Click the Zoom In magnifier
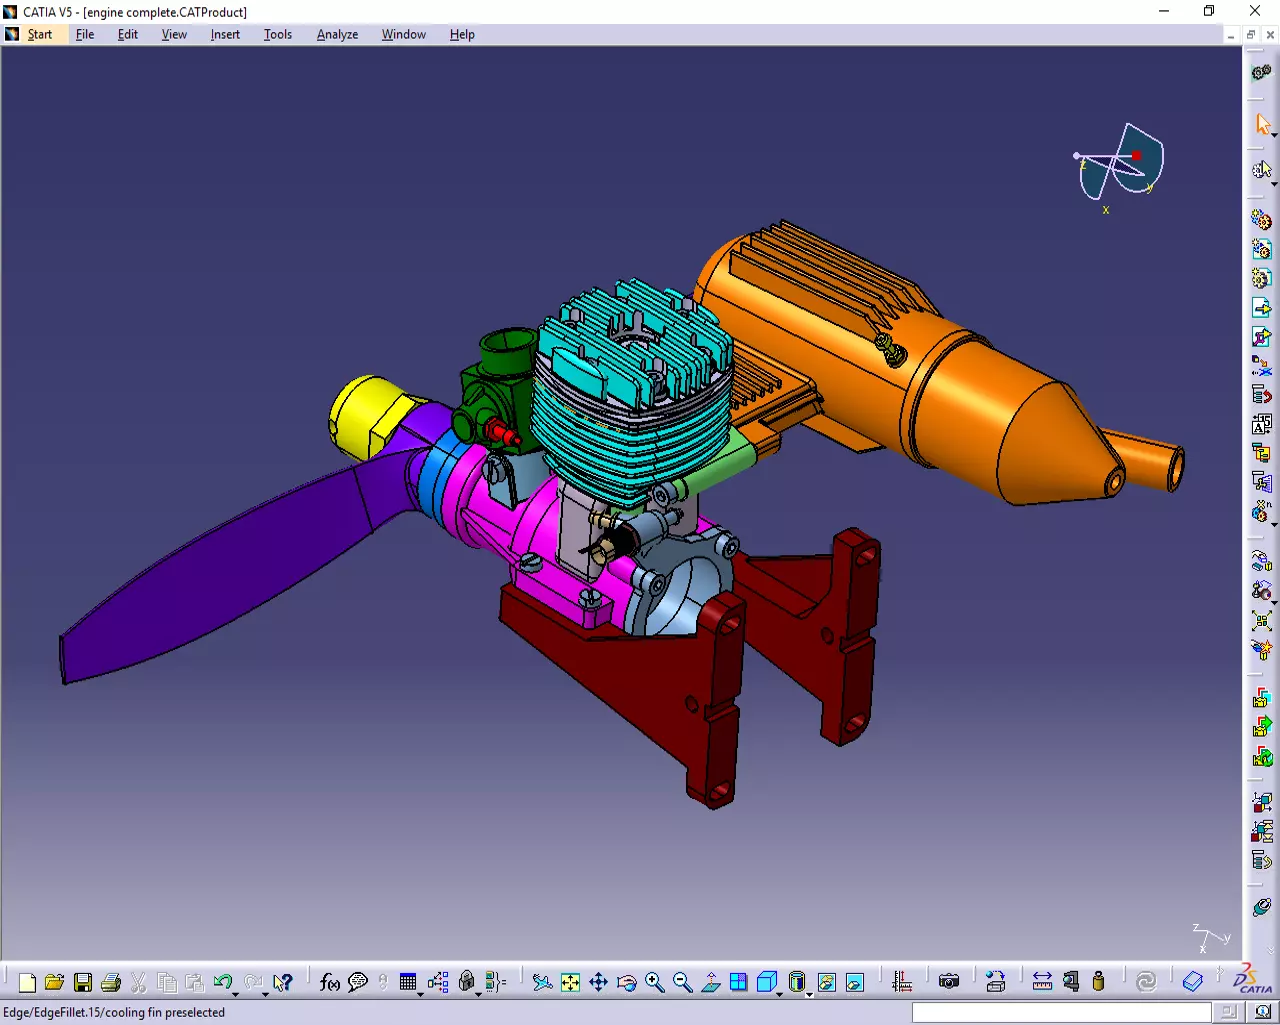The height and width of the screenshot is (1025, 1280). [x=654, y=983]
